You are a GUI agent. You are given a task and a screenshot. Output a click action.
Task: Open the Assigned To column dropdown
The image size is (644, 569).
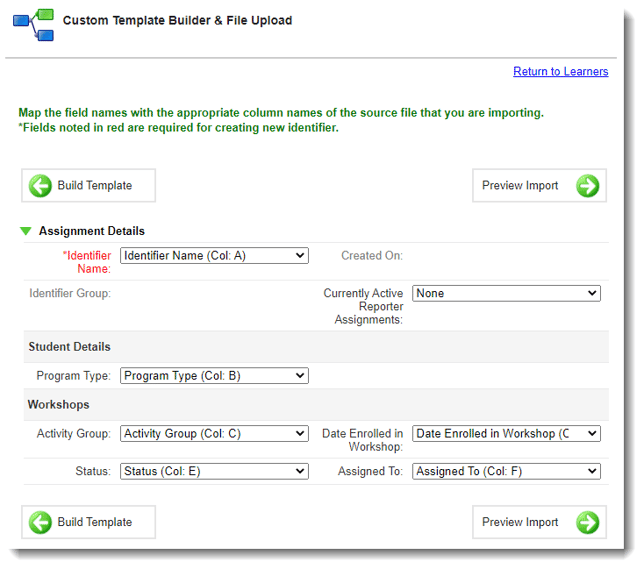[506, 471]
